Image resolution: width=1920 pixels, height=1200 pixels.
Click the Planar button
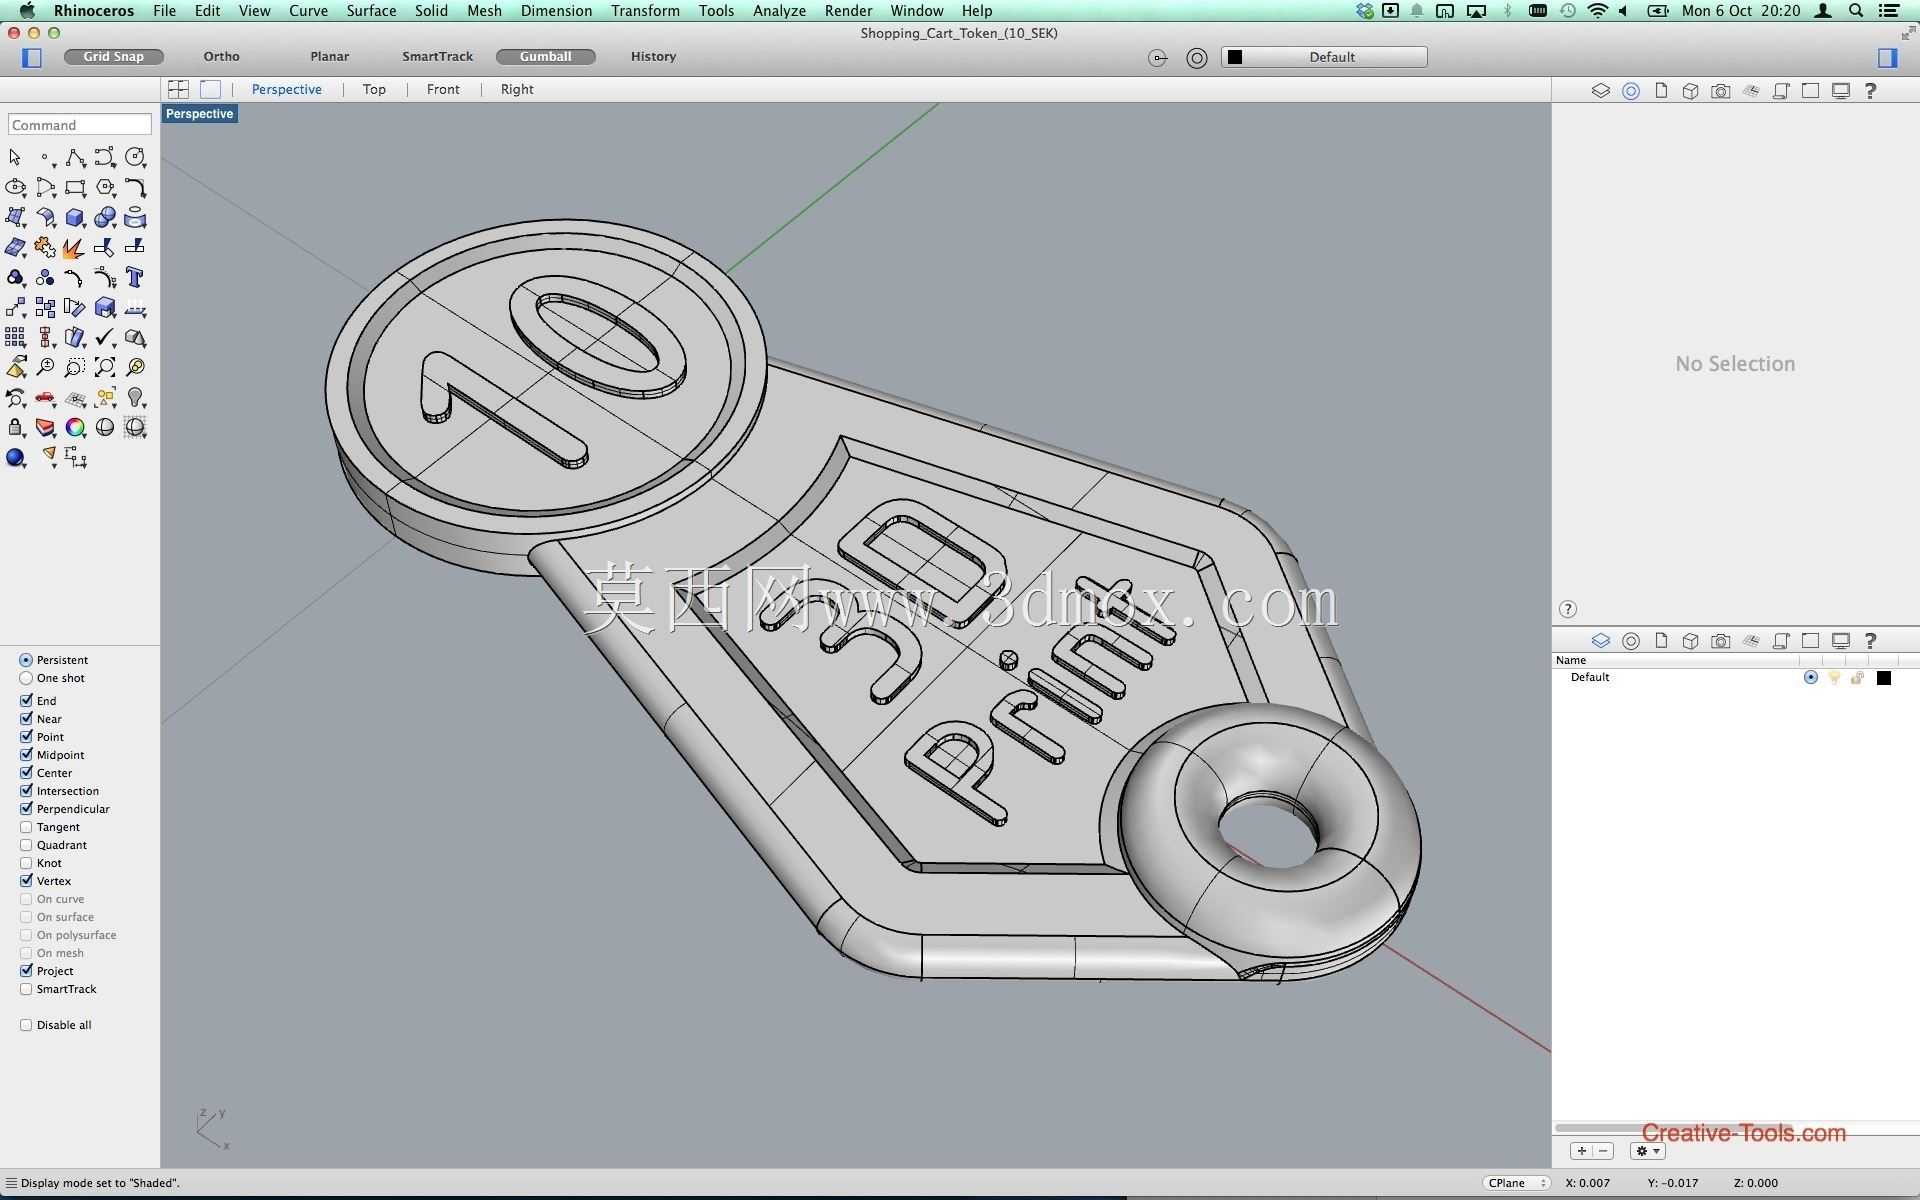(329, 57)
